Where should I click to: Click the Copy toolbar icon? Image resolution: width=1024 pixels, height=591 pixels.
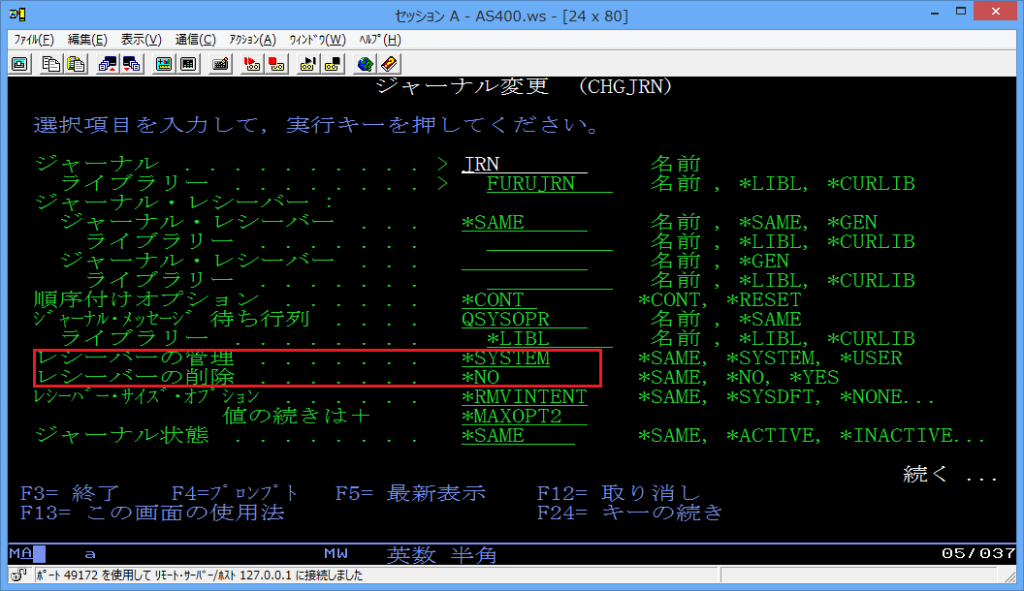pyautogui.click(x=51, y=64)
